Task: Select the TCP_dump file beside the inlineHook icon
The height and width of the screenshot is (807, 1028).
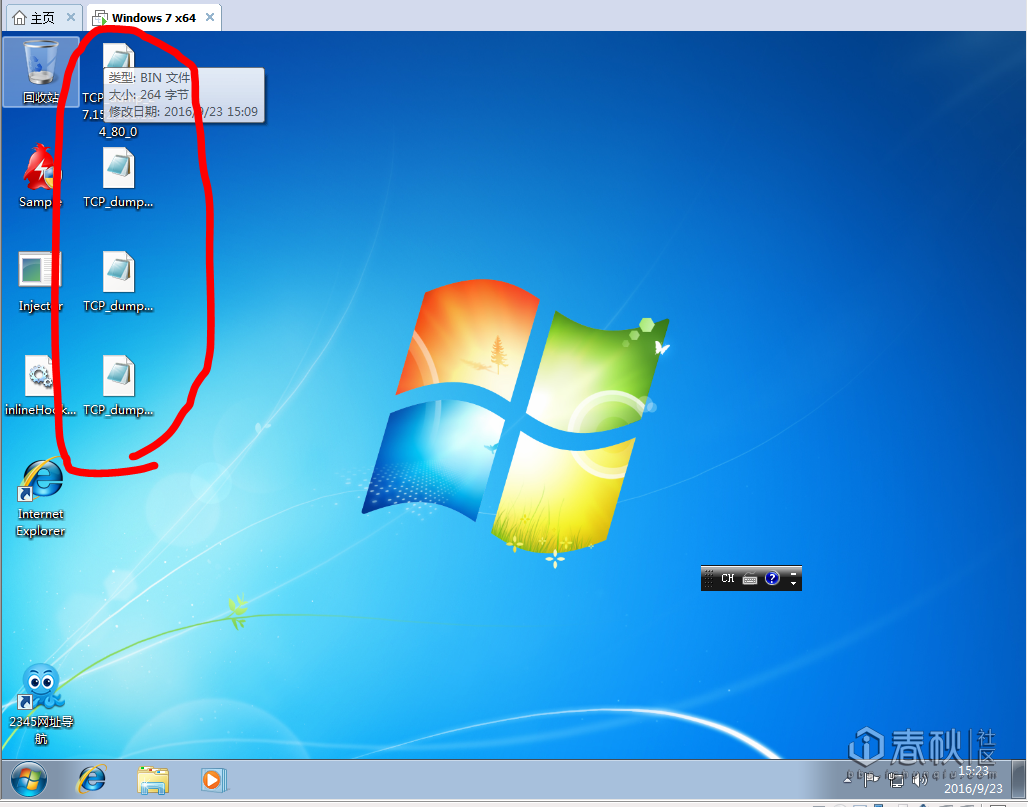Action: [118, 385]
